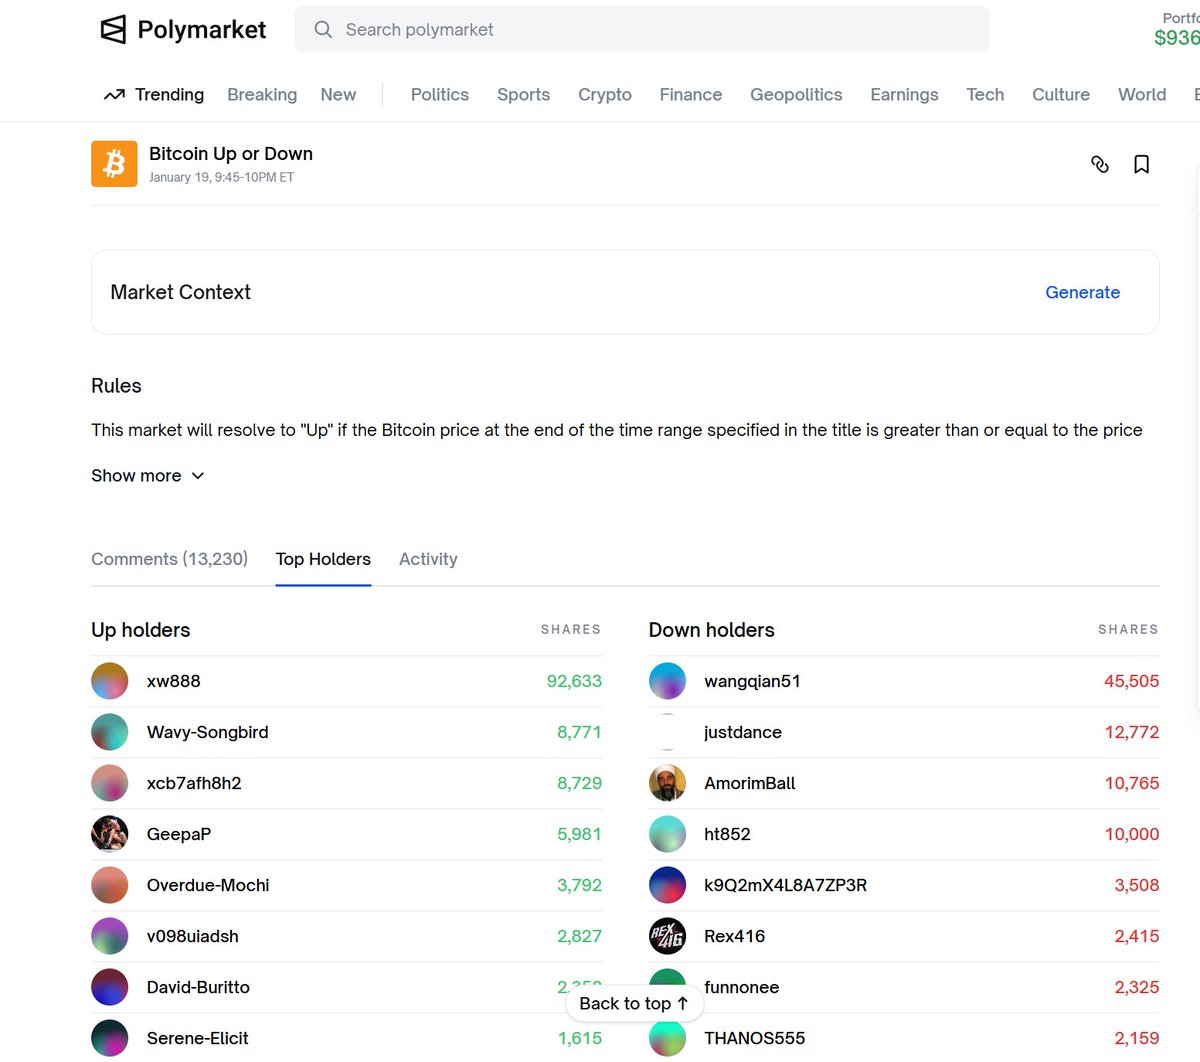Open funnonee username link

point(741,987)
